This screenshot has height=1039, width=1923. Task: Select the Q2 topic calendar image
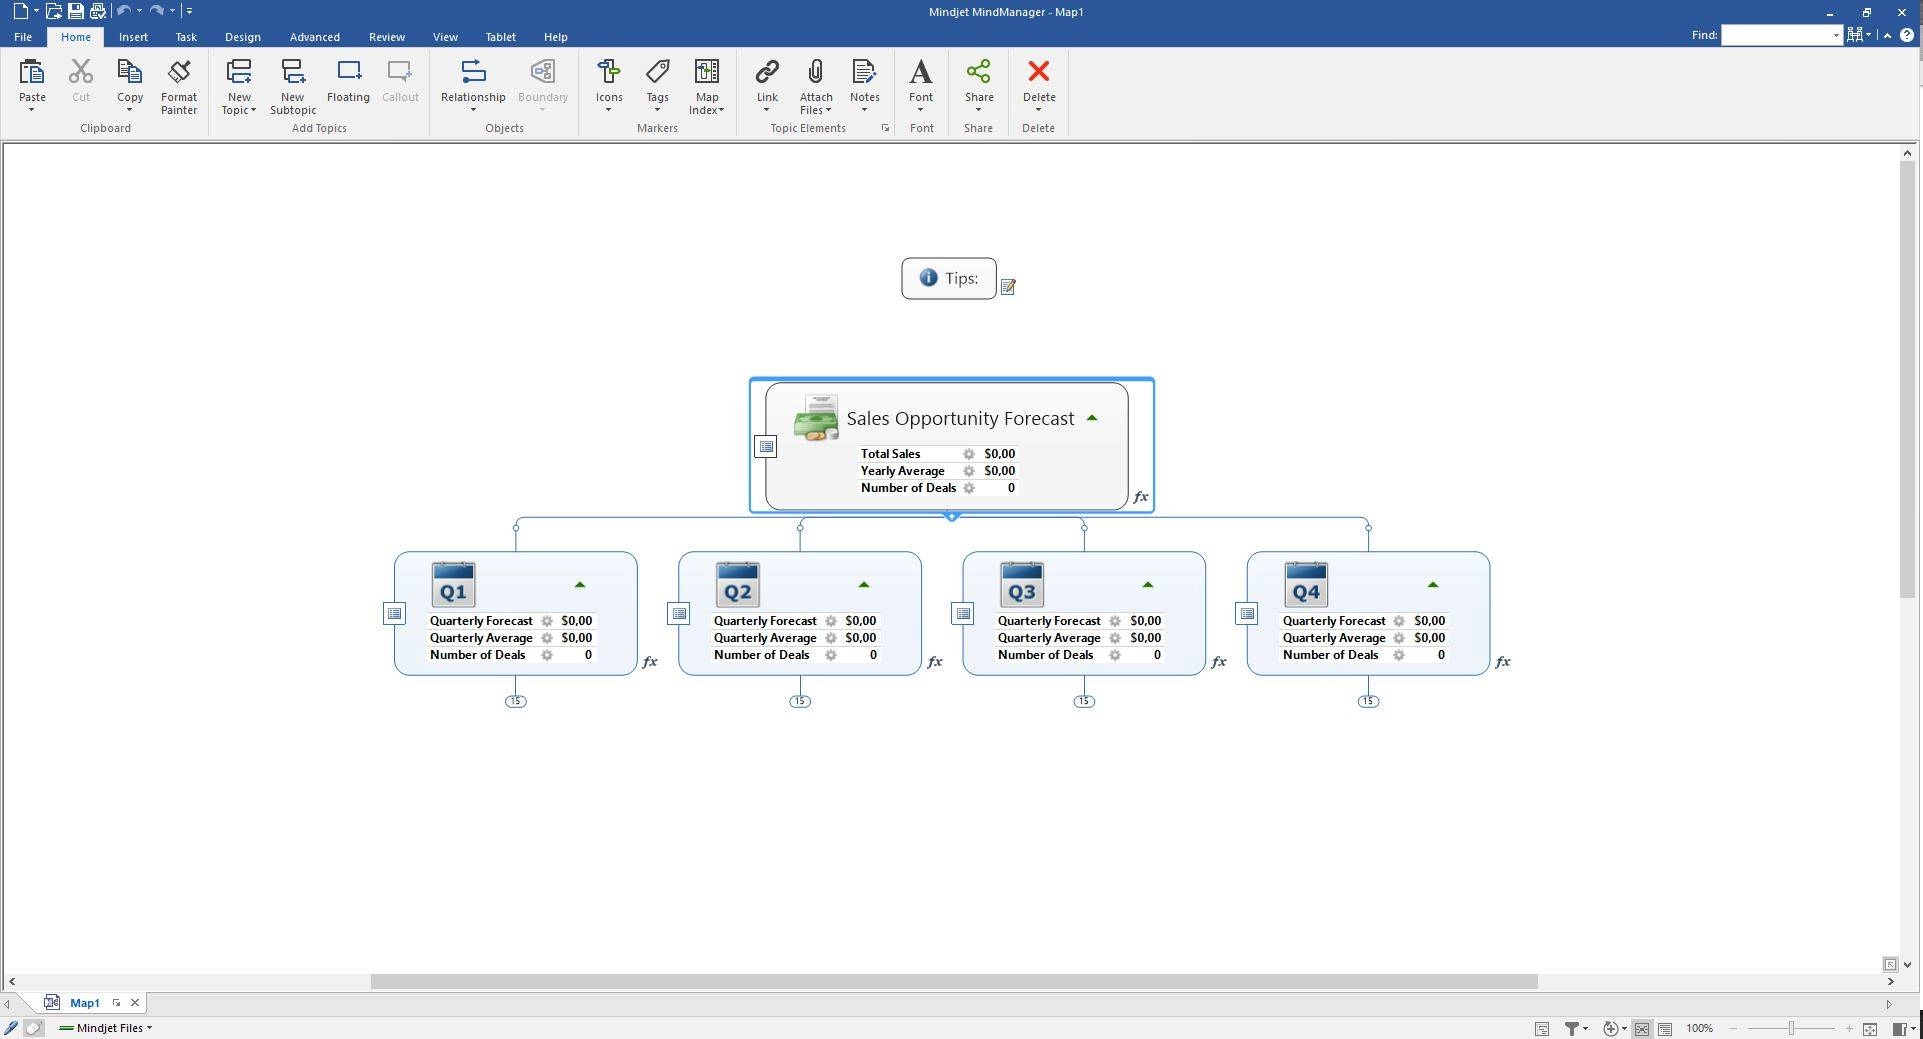[737, 585]
